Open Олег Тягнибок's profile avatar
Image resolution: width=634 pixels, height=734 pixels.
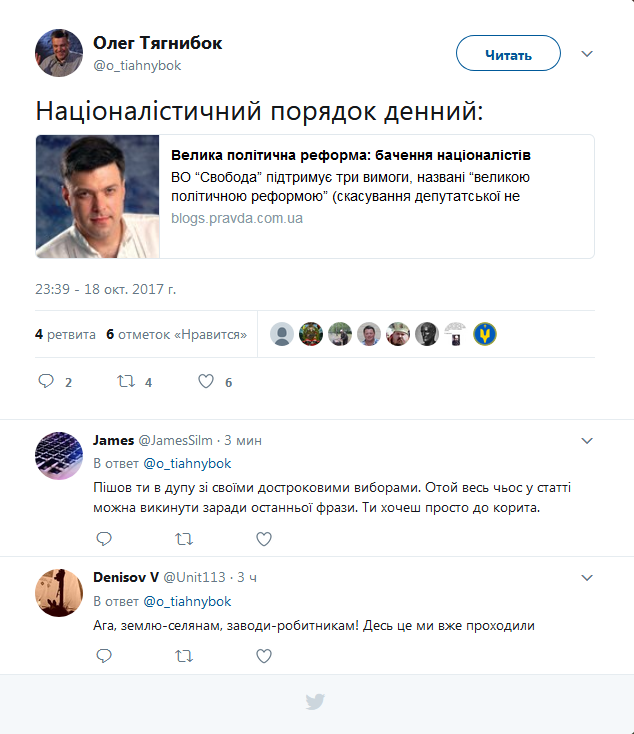[59, 54]
